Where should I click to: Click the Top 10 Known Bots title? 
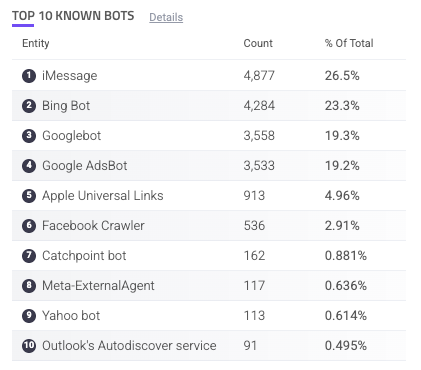[x=73, y=16]
